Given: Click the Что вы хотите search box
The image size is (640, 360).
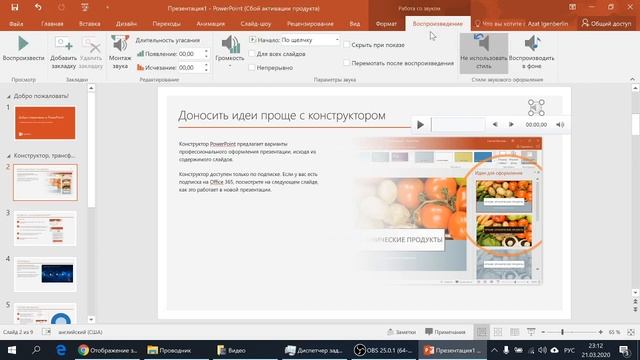Looking at the screenshot, I should point(500,24).
